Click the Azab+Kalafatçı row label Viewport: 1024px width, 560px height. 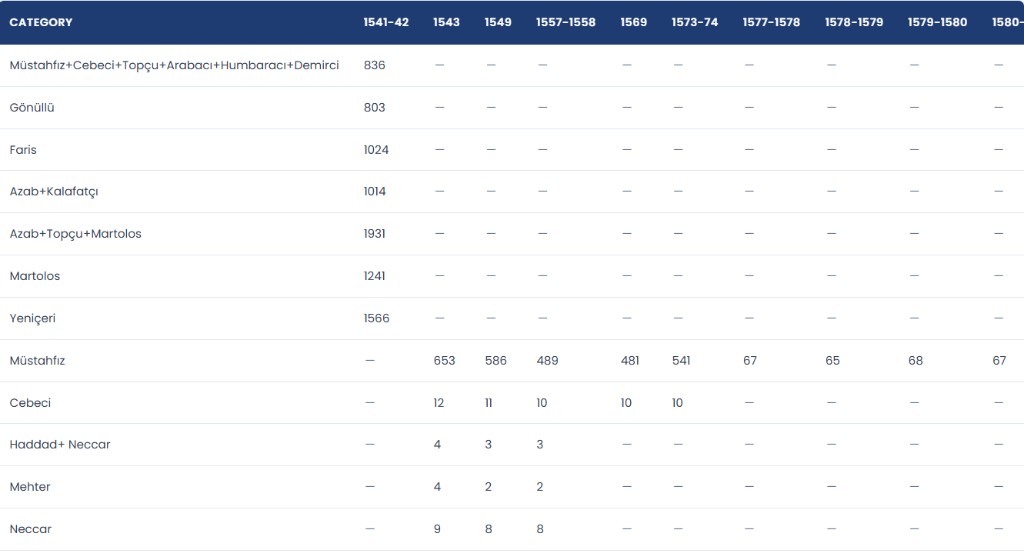(x=54, y=192)
